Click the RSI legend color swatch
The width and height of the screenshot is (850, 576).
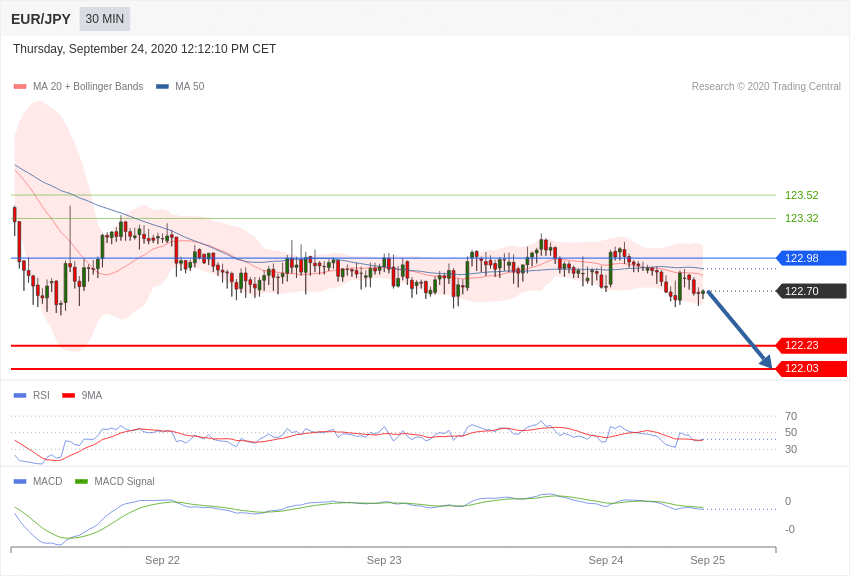20,396
